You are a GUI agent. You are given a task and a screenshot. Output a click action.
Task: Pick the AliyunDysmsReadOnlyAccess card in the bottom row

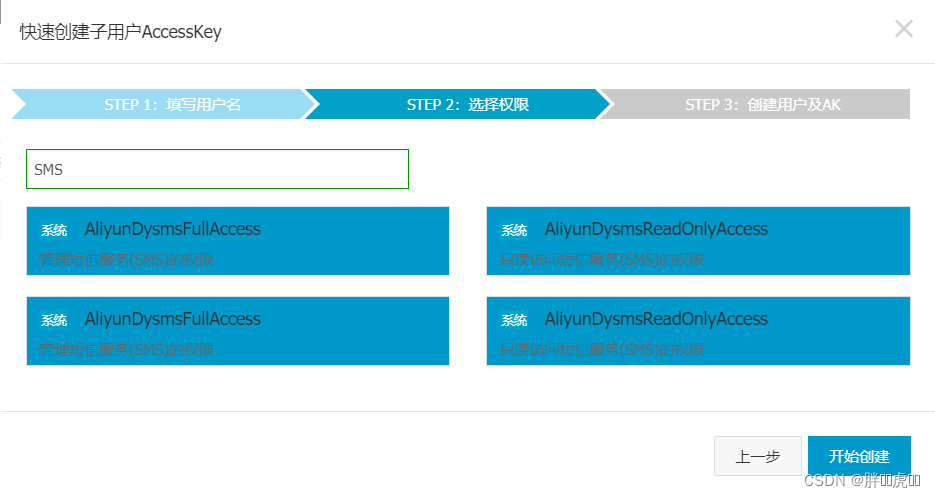tap(698, 331)
